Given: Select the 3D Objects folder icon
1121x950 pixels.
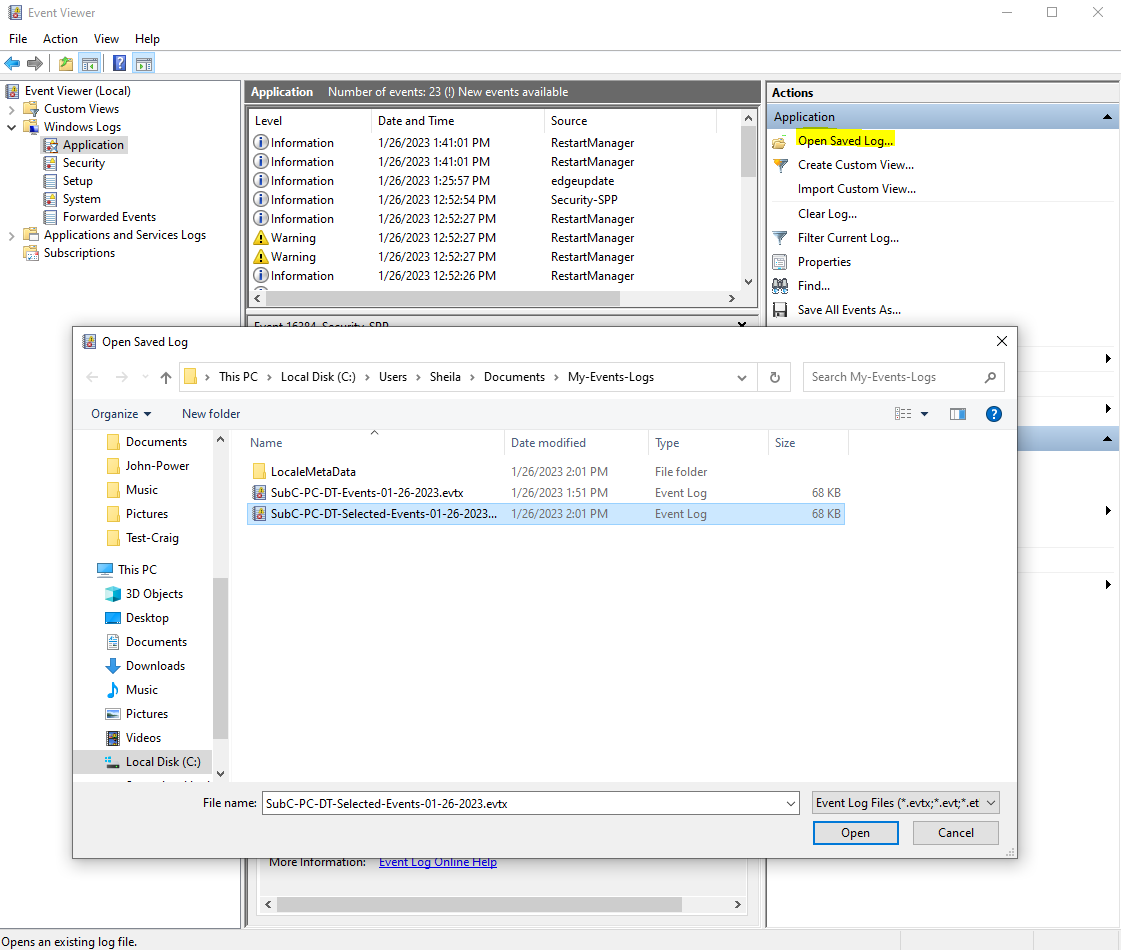Looking at the screenshot, I should pos(113,594).
